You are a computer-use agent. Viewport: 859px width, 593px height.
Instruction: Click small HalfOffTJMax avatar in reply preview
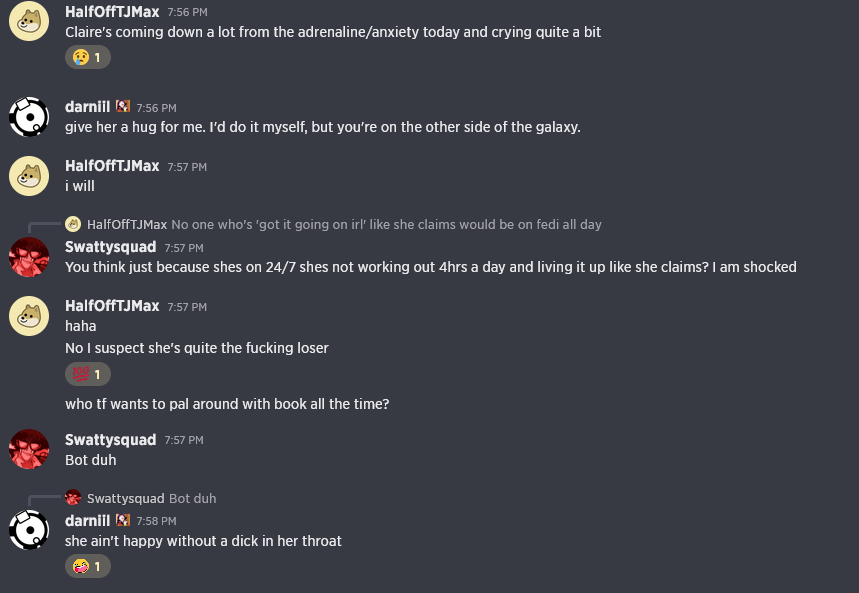(x=73, y=224)
